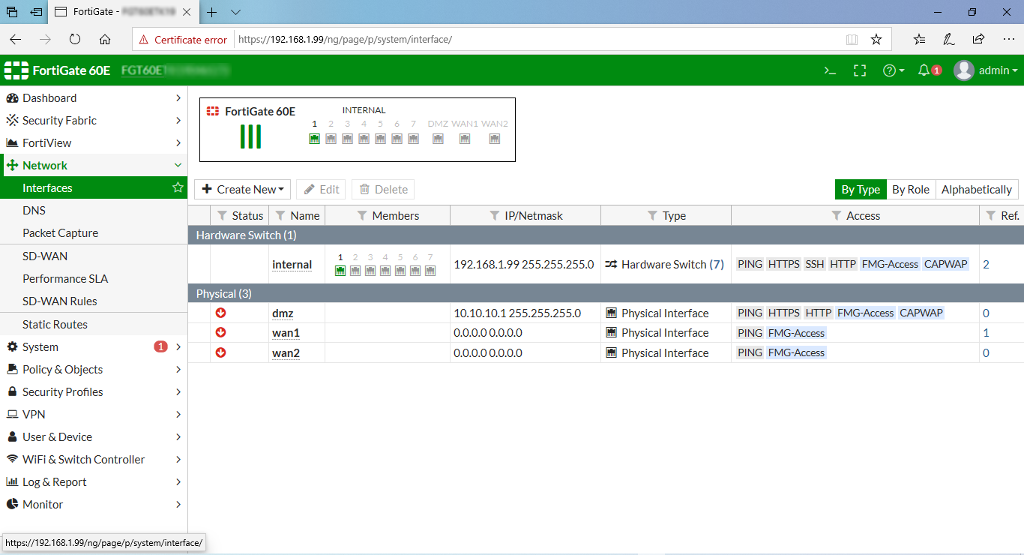Open the CLI console icon
Viewport: 1024px width, 555px height.
pyautogui.click(x=830, y=71)
